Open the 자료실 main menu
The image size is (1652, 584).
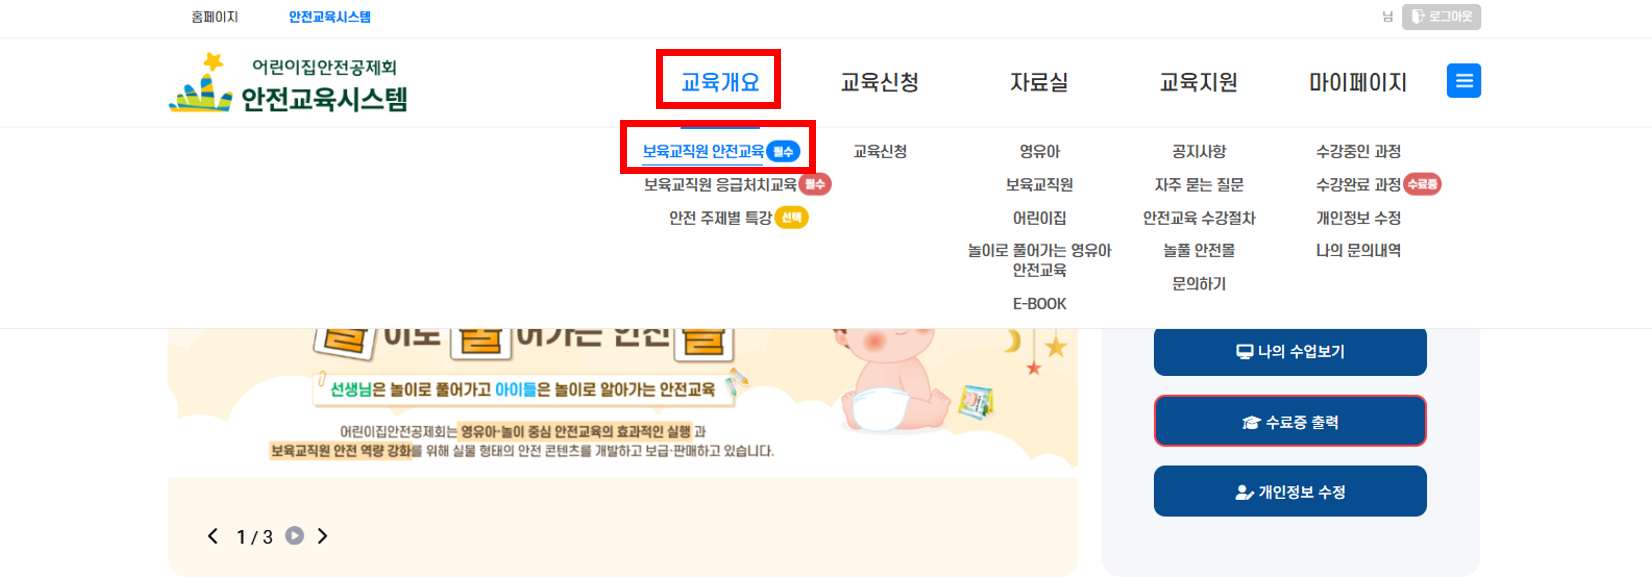coord(1039,82)
